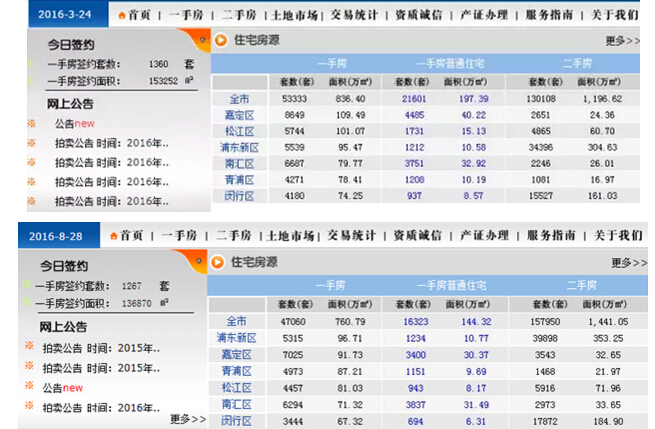655x429 pixels.
Task: Click 闵行区 district link in the bottom table
Action: pos(236,421)
